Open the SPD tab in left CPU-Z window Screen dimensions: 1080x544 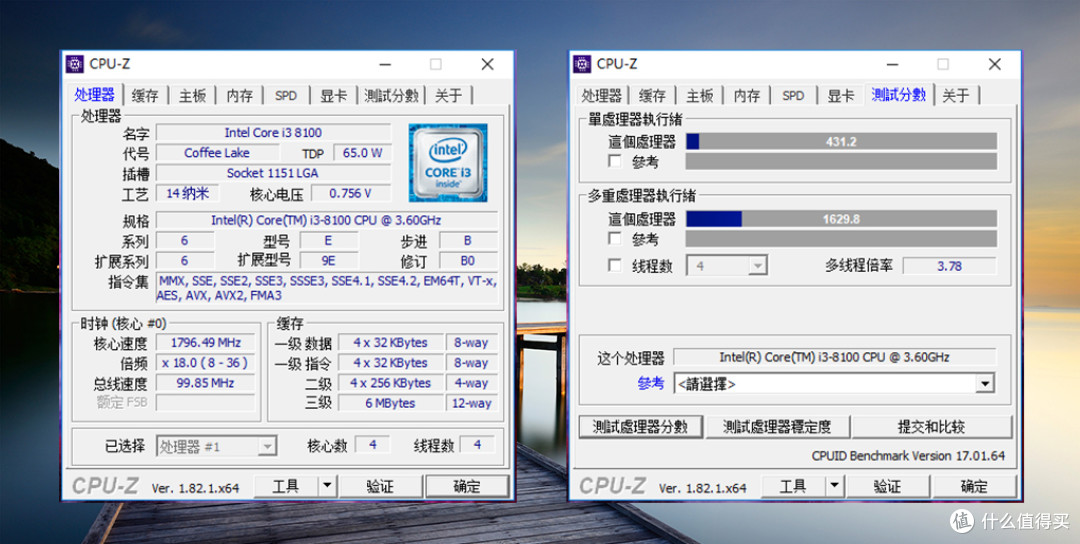point(286,96)
